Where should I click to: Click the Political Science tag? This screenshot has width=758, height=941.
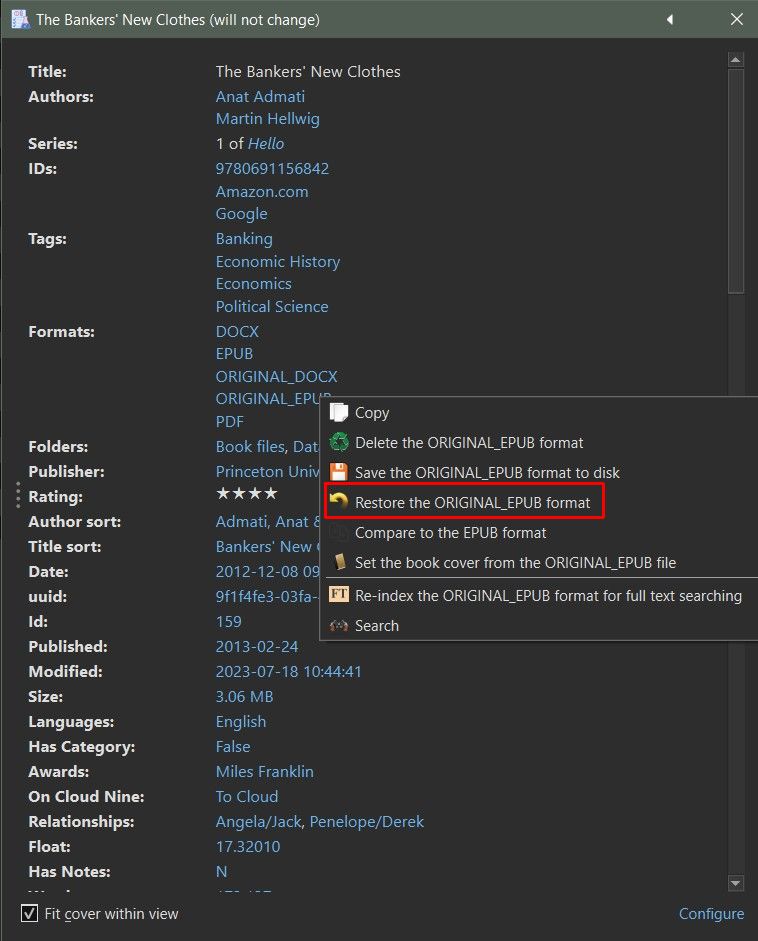[272, 307]
